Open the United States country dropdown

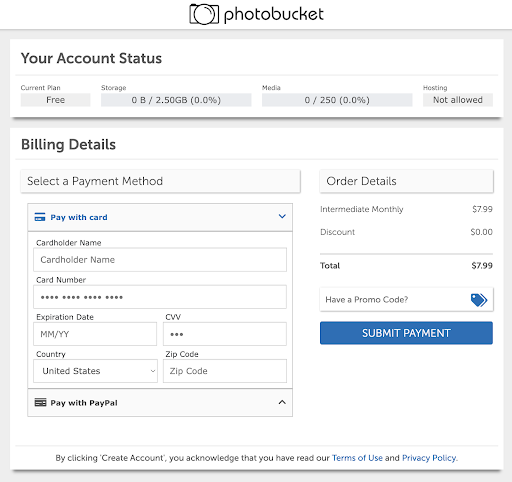[x=95, y=371]
